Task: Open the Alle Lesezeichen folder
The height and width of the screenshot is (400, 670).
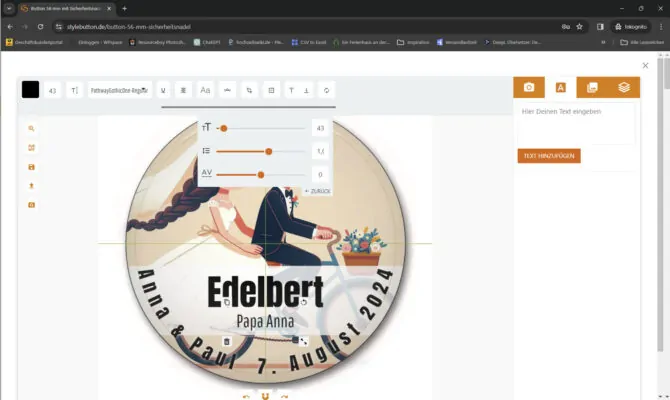Action: (x=642, y=42)
